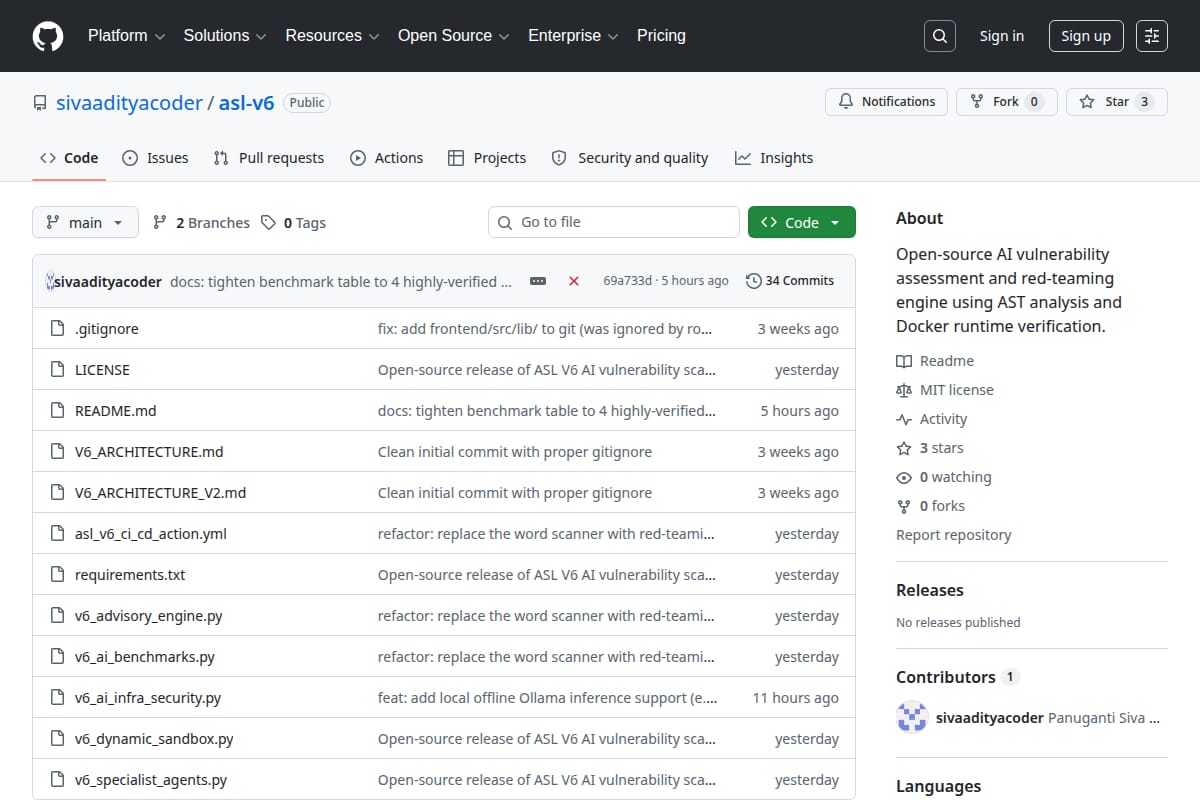Click the Sign up button
The width and height of the screenshot is (1200, 800).
[x=1086, y=36]
